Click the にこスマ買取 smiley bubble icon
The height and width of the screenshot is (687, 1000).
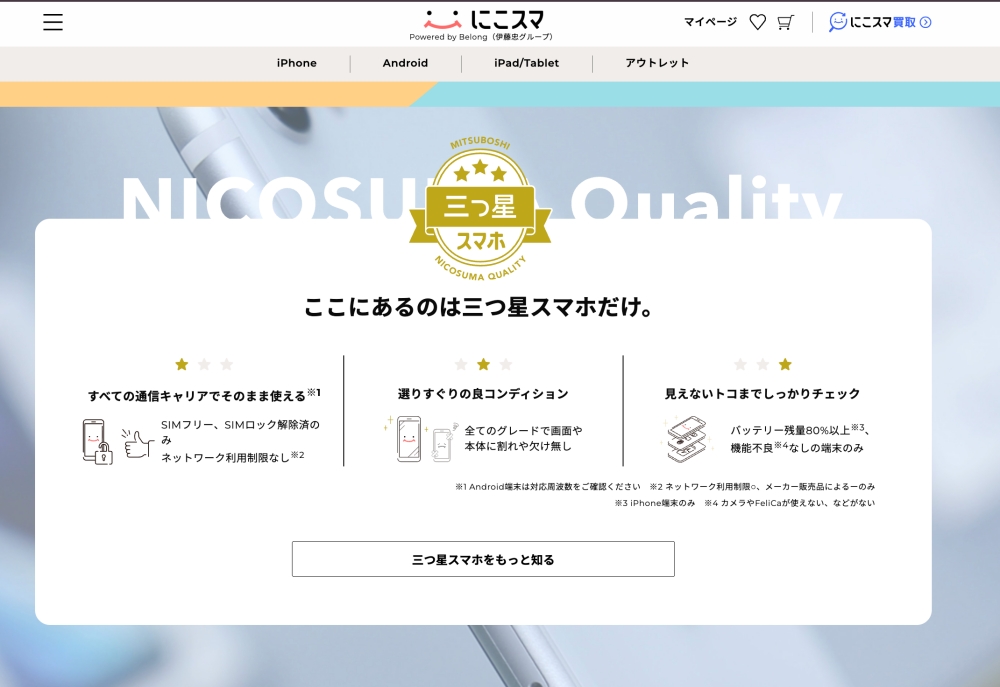coord(837,22)
